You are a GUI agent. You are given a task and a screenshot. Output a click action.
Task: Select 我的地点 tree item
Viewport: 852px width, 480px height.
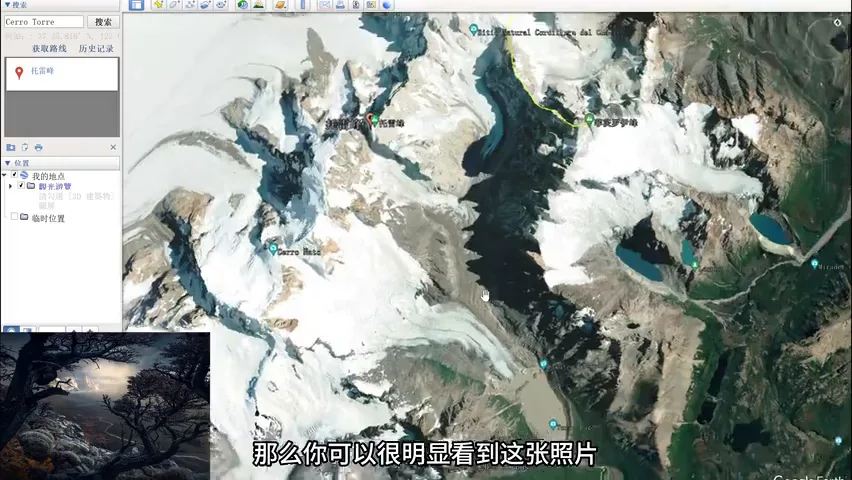pos(48,176)
